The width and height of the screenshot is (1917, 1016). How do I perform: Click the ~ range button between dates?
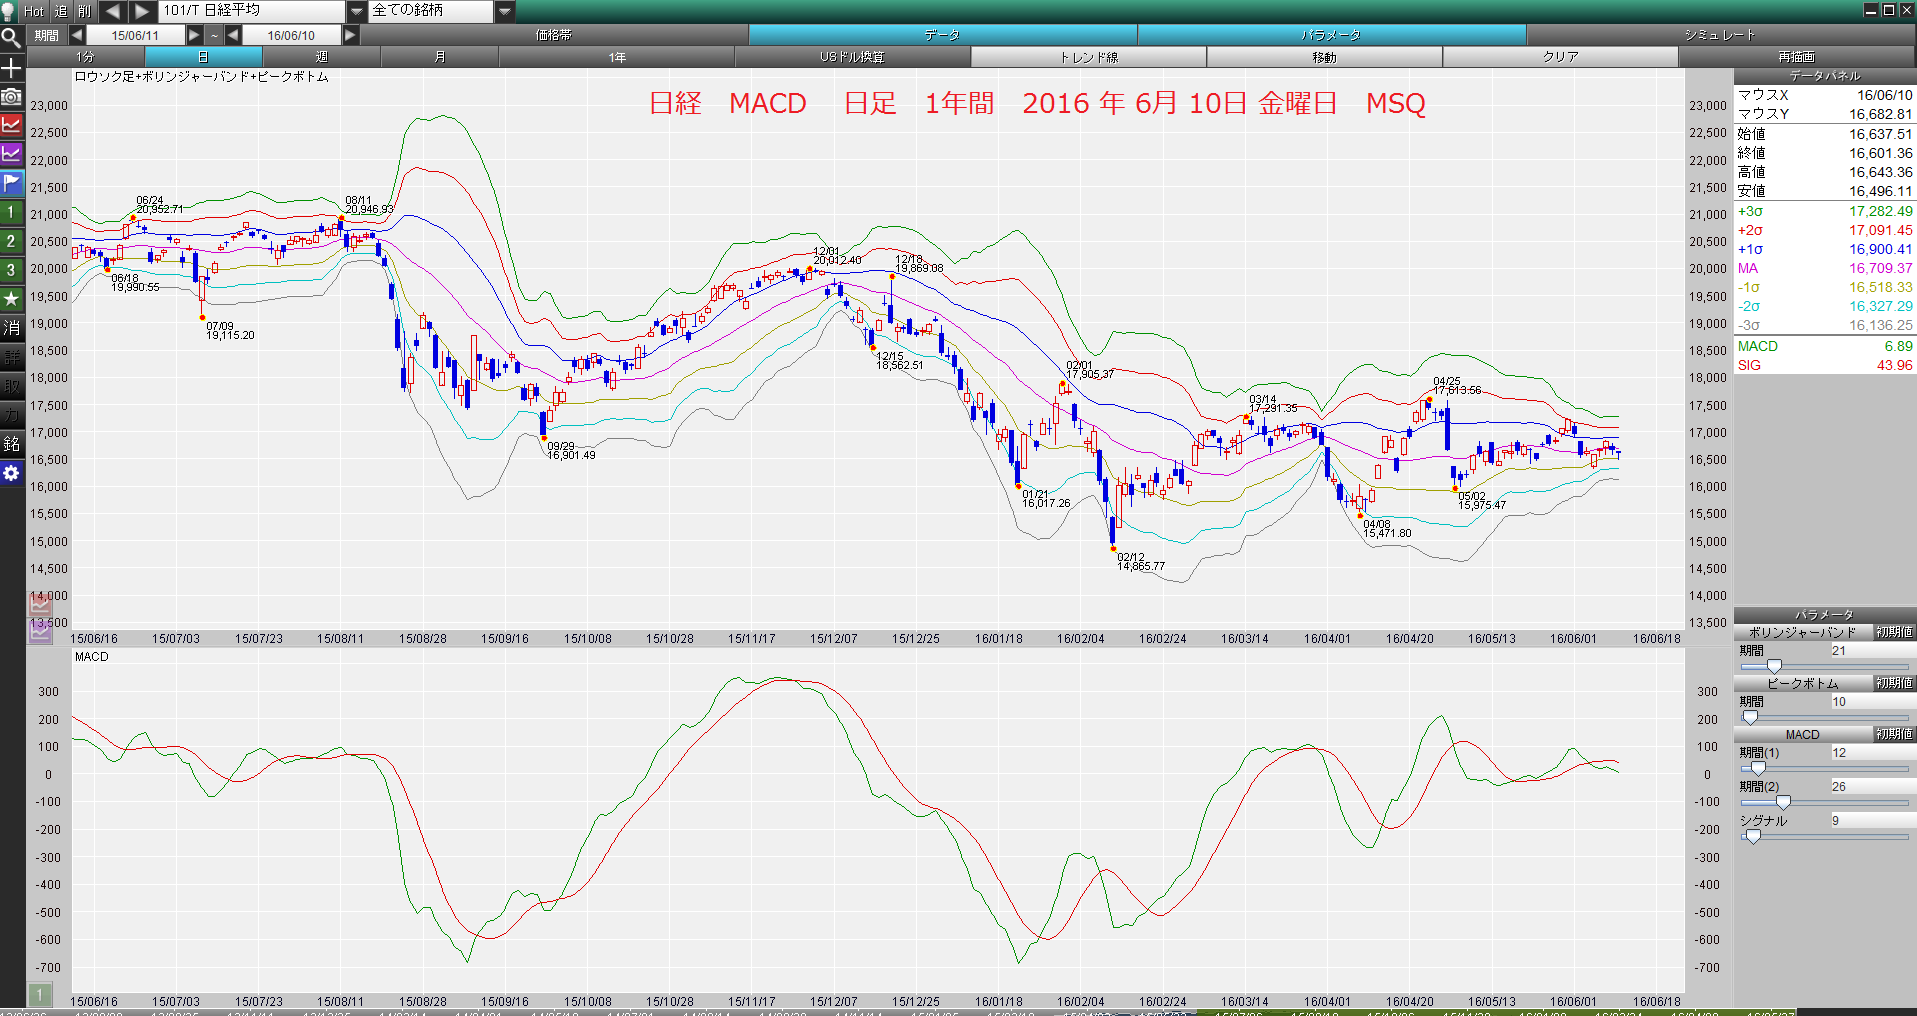point(214,35)
